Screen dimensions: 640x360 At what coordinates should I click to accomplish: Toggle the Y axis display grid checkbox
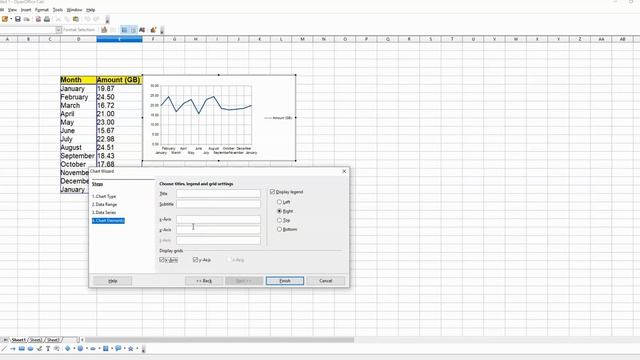[x=195, y=260]
